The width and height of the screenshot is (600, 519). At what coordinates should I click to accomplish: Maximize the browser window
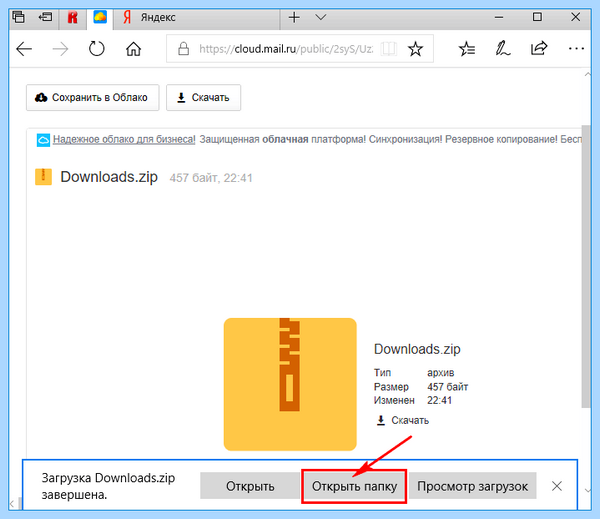(537, 17)
